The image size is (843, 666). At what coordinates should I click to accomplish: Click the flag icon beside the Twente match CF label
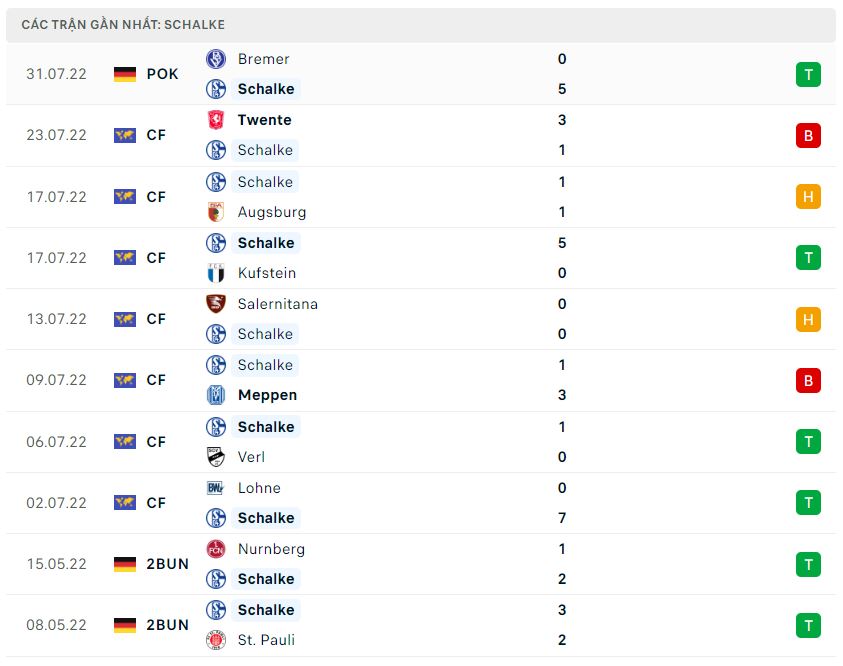(124, 135)
